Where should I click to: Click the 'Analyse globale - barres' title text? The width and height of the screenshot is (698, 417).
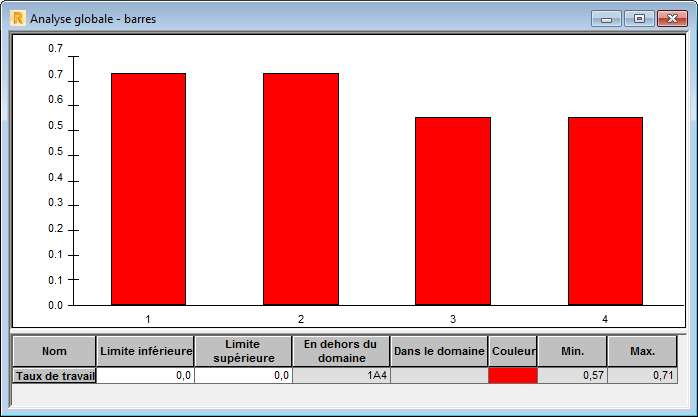(93, 19)
